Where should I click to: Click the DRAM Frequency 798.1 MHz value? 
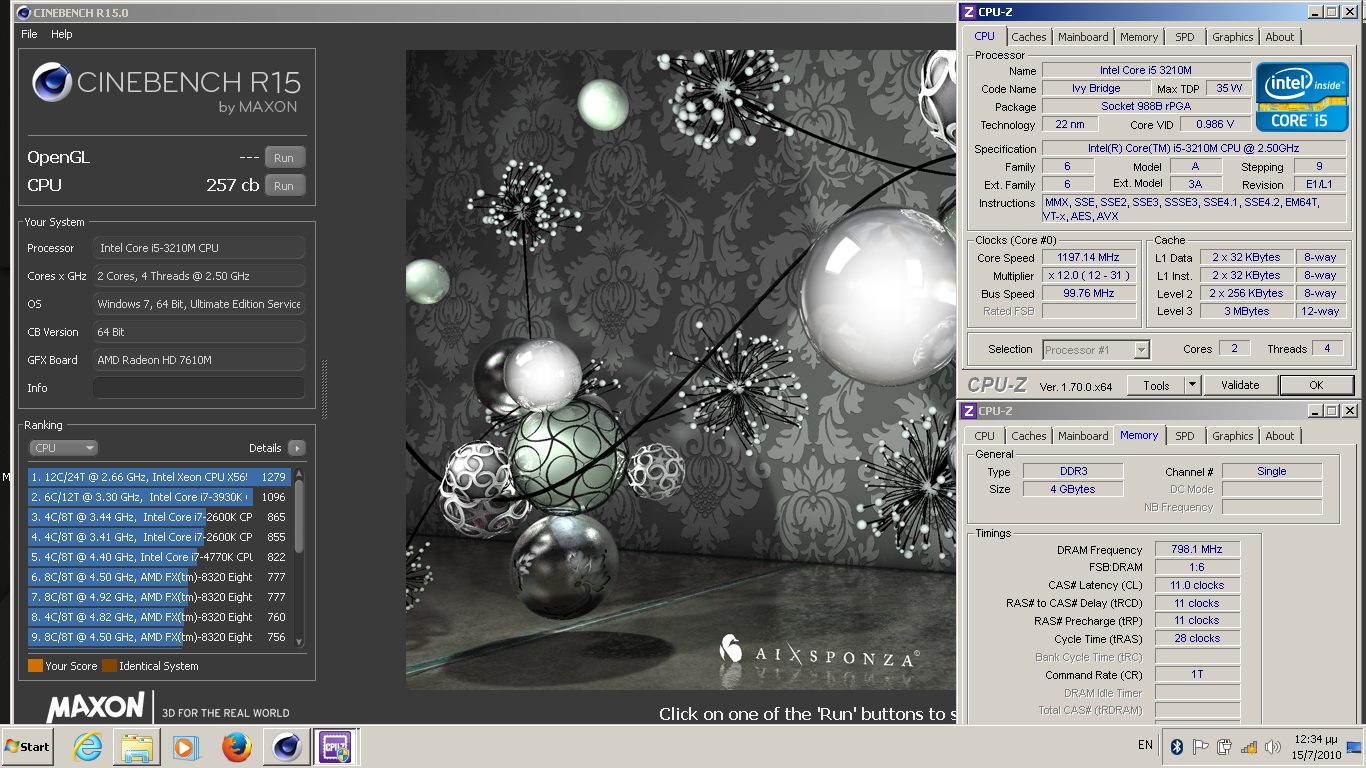(1197, 549)
